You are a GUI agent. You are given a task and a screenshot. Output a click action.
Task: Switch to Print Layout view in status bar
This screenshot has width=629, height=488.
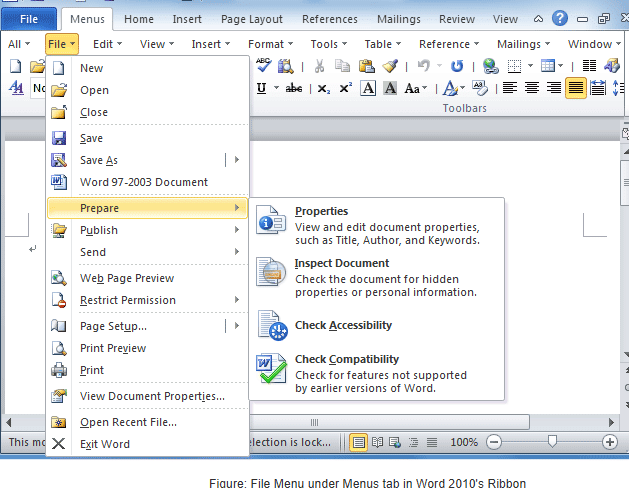(359, 442)
